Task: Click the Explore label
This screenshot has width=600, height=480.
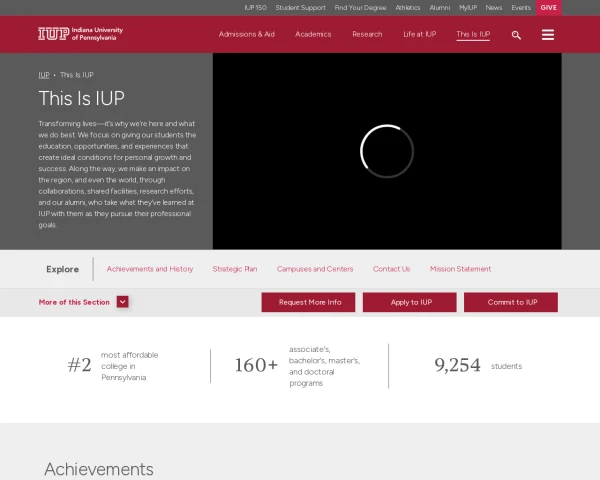Action: pyautogui.click(x=62, y=269)
